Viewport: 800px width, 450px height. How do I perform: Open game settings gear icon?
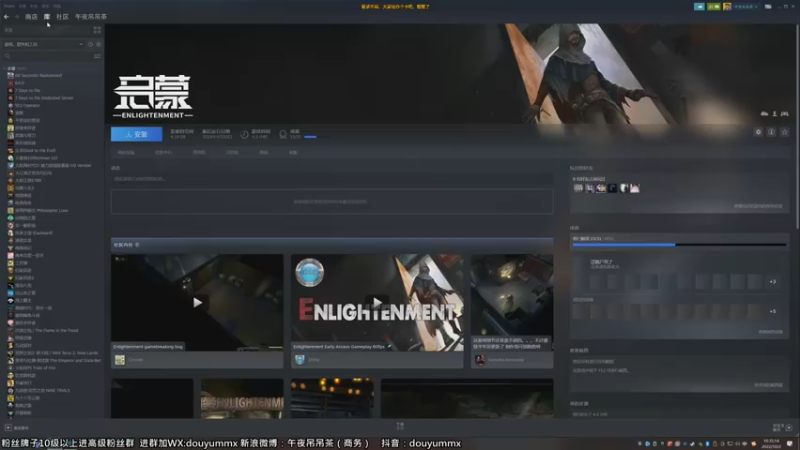(x=758, y=132)
